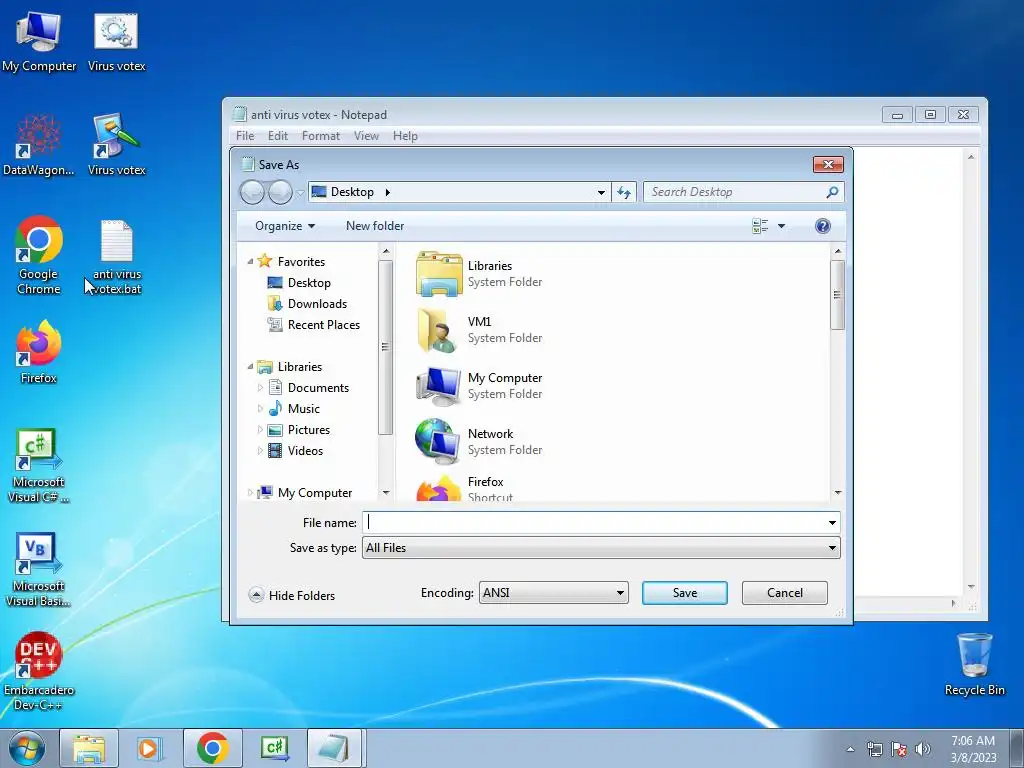
Task: Click the Save button
Action: click(684, 593)
